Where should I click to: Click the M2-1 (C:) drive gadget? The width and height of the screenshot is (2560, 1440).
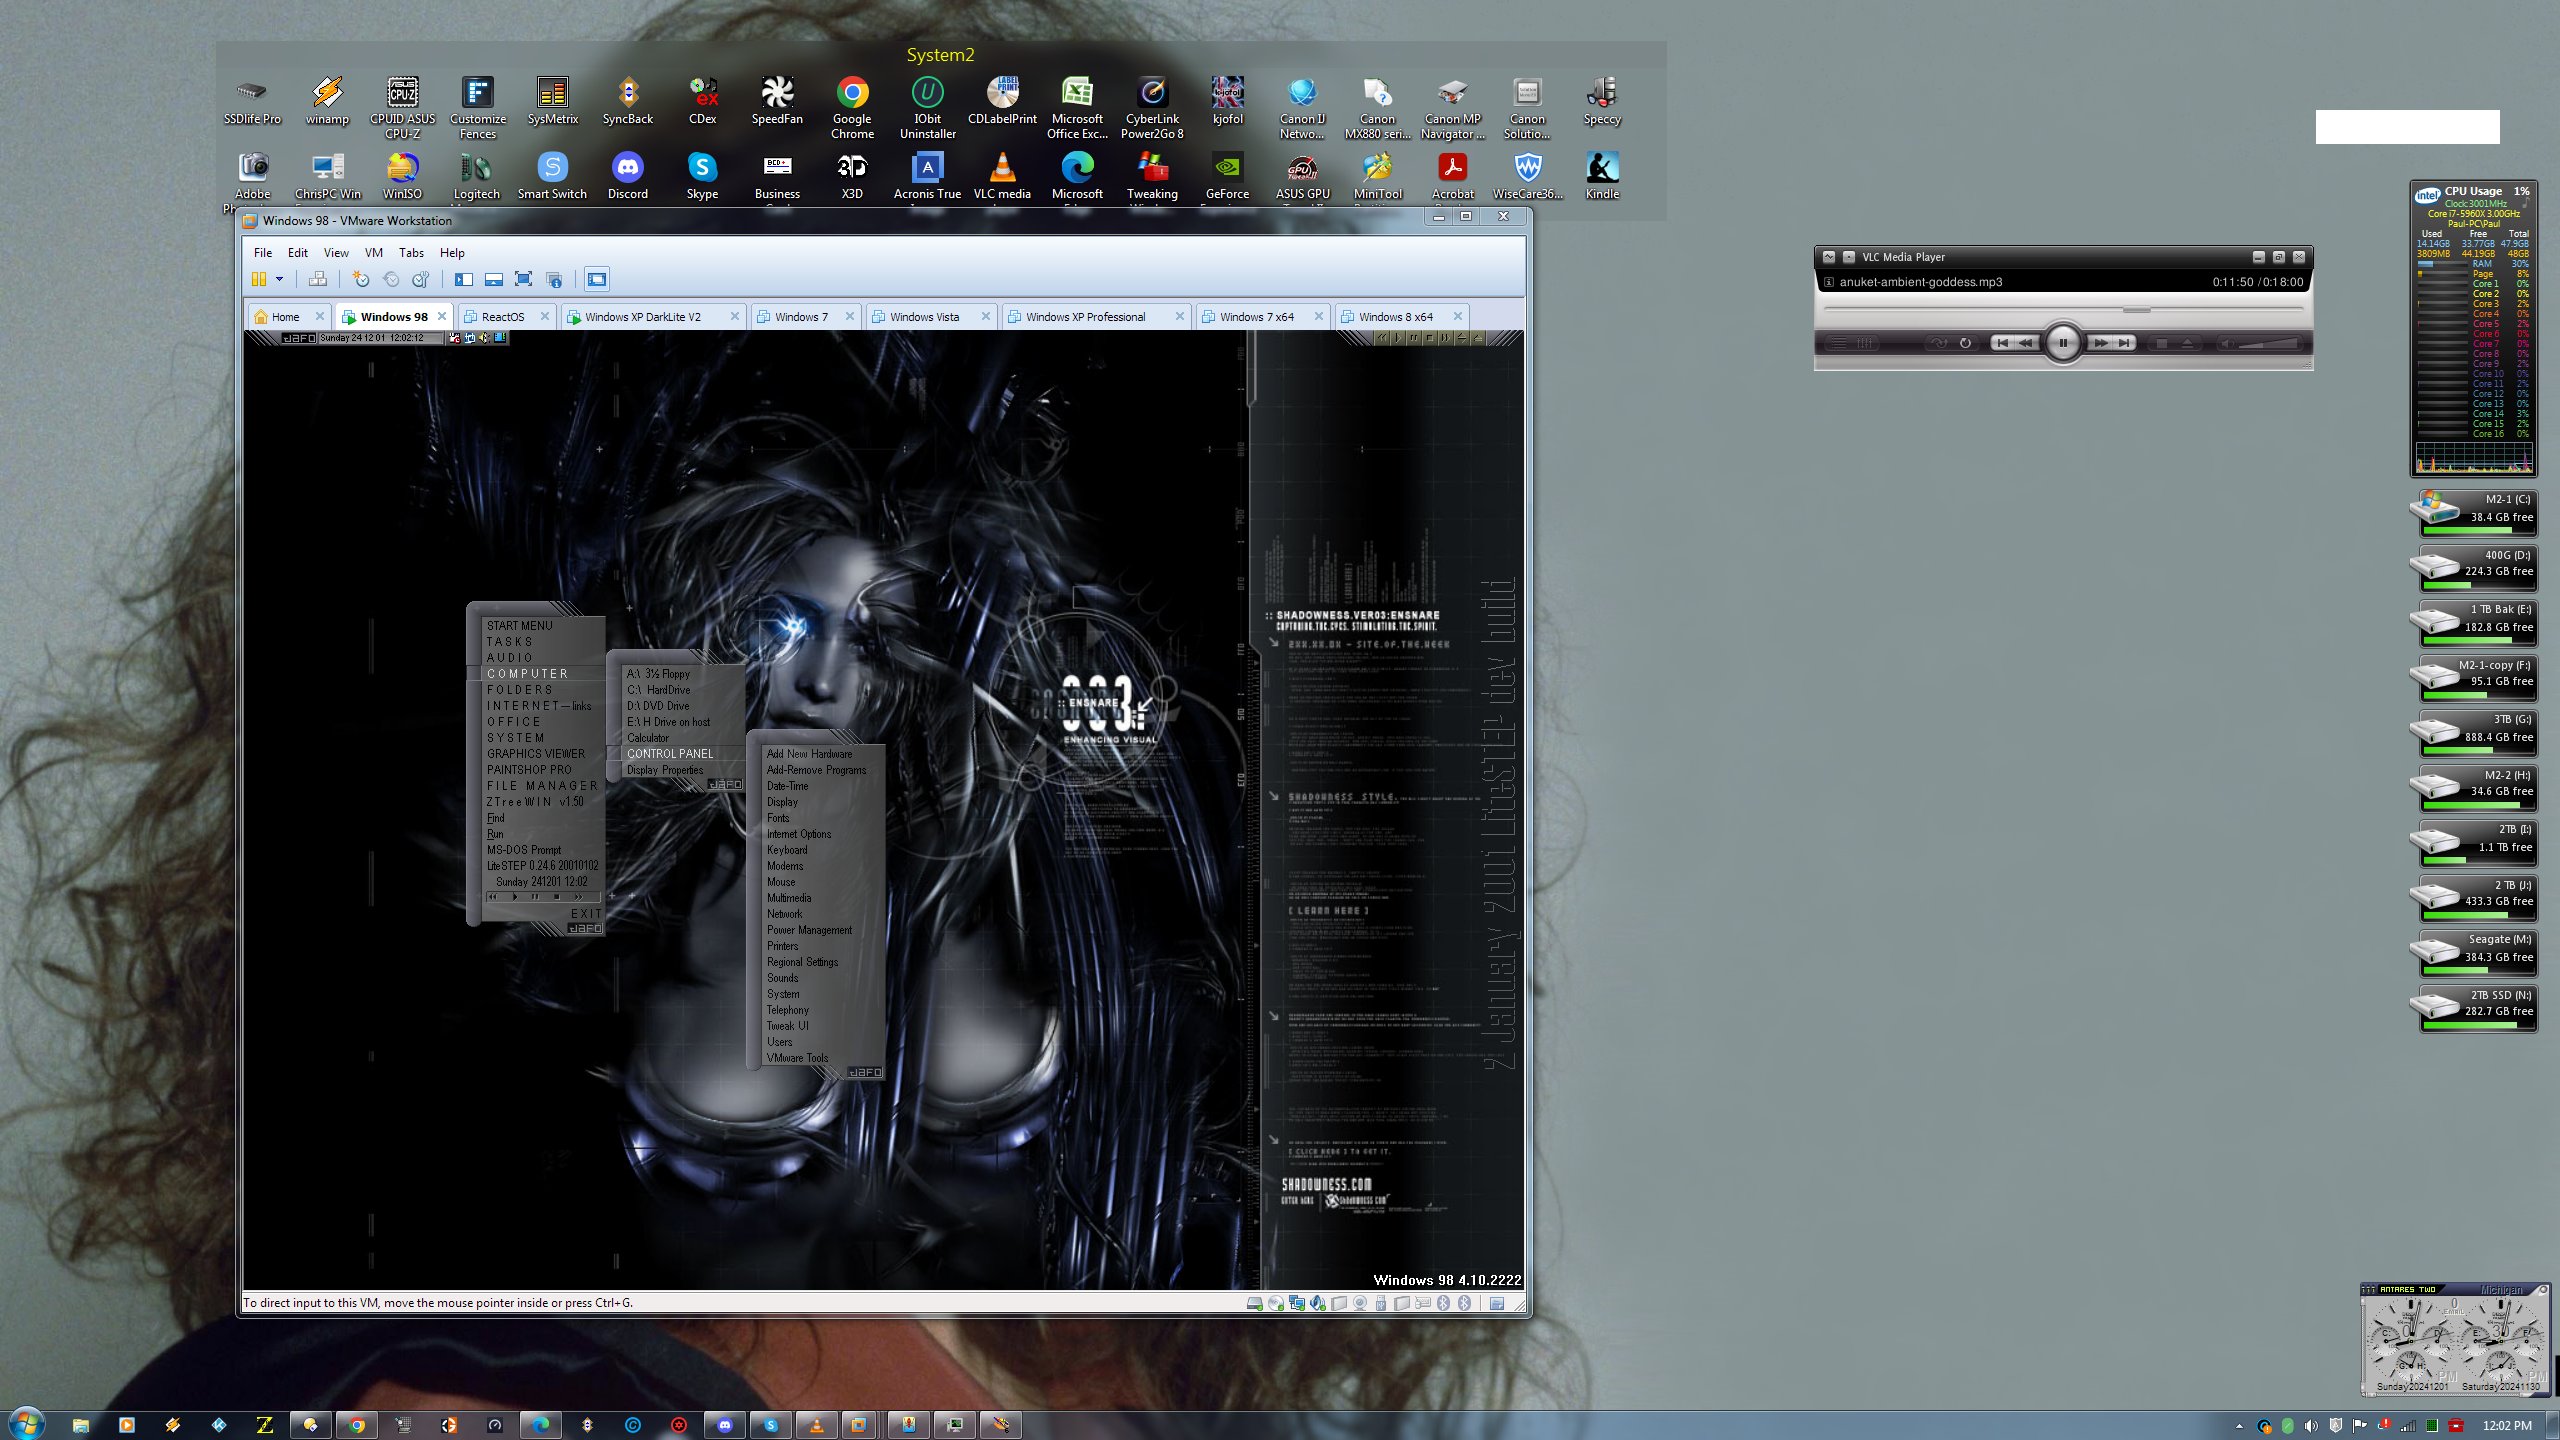pos(2476,513)
